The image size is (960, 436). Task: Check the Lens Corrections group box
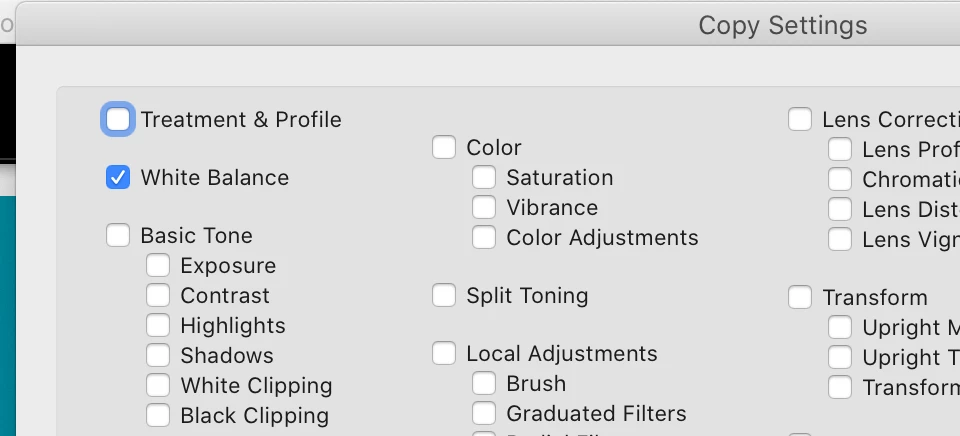click(800, 120)
